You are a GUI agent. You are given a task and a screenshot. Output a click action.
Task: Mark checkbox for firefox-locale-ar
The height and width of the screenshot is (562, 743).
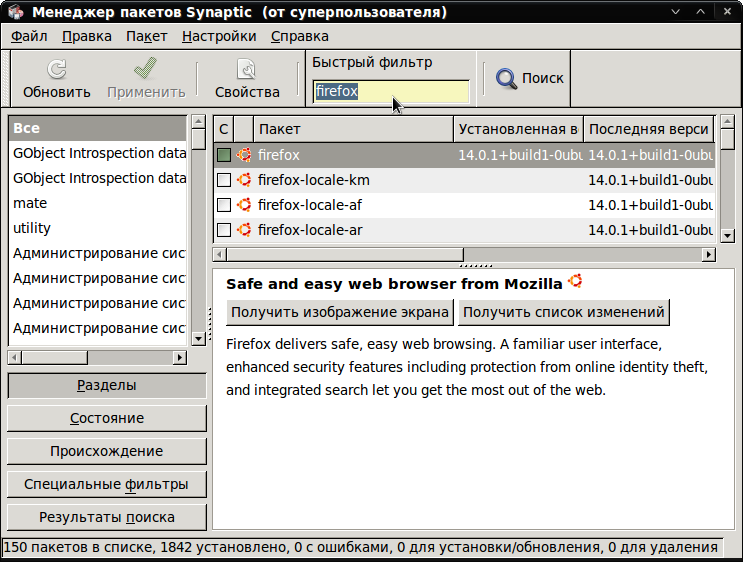[x=224, y=230]
